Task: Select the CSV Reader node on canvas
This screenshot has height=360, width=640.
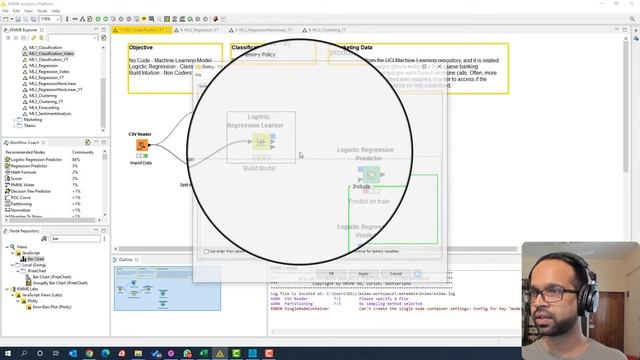Action: 142,145
